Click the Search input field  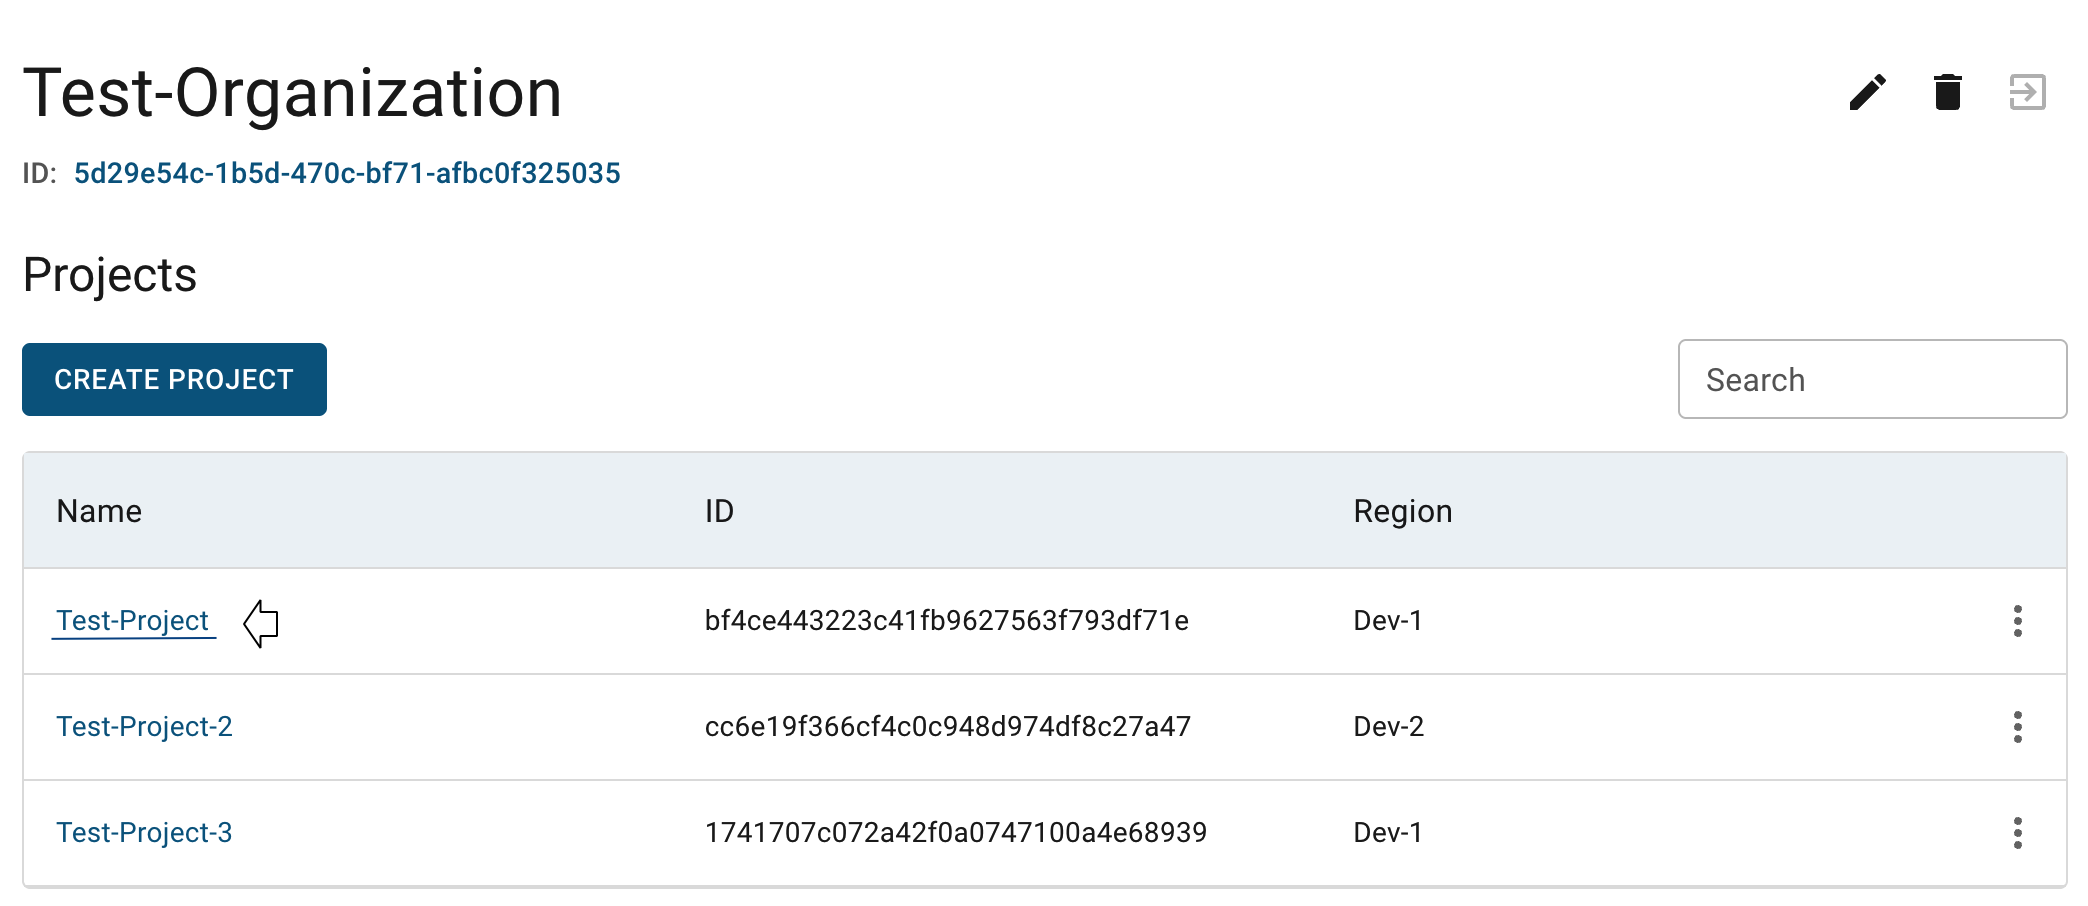coord(1871,380)
